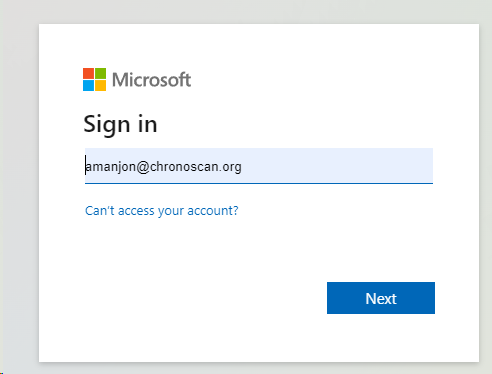This screenshot has height=374, width=492.
Task: Click the blue square in Microsoft logo
Action: click(x=88, y=86)
